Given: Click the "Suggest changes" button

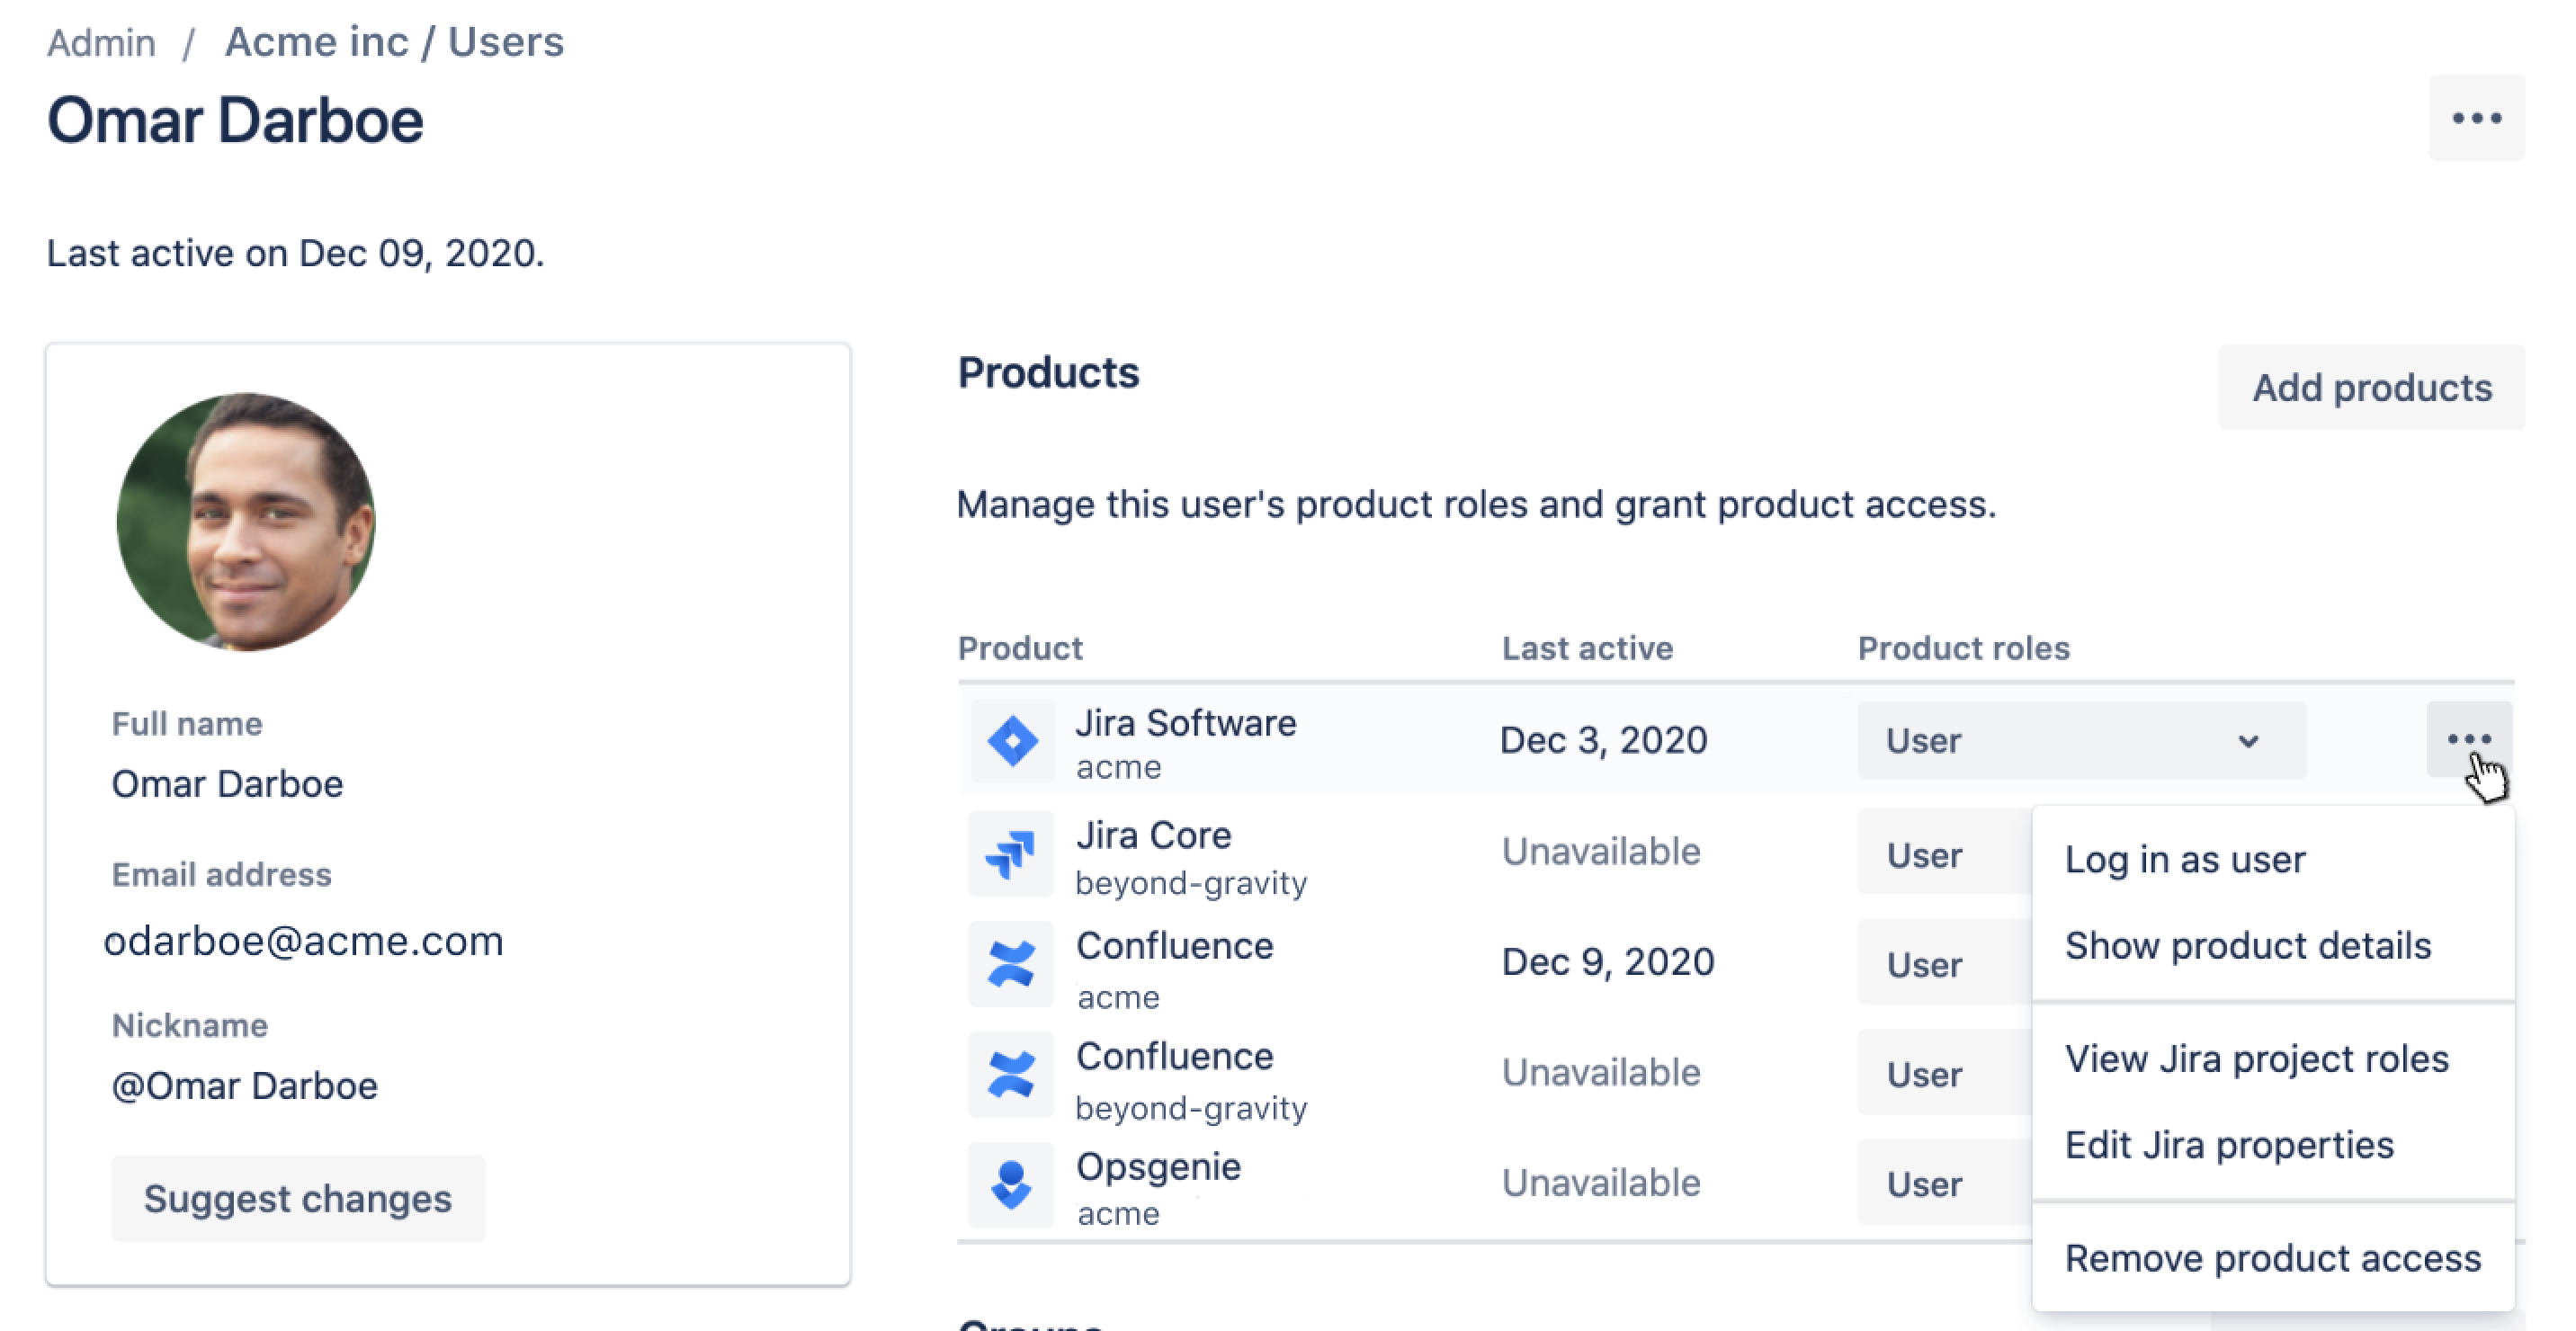Looking at the screenshot, I should point(297,1198).
